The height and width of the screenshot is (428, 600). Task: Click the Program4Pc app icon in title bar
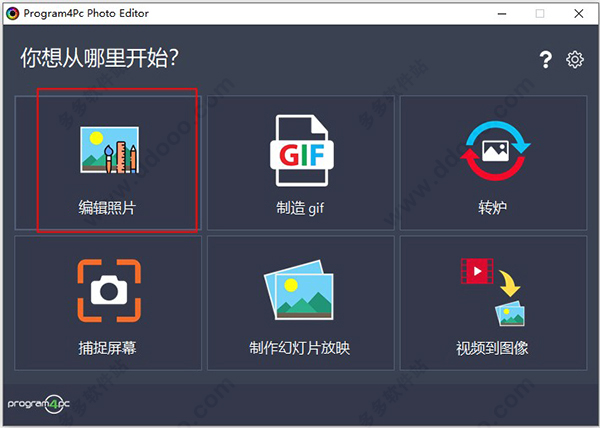tap(13, 14)
